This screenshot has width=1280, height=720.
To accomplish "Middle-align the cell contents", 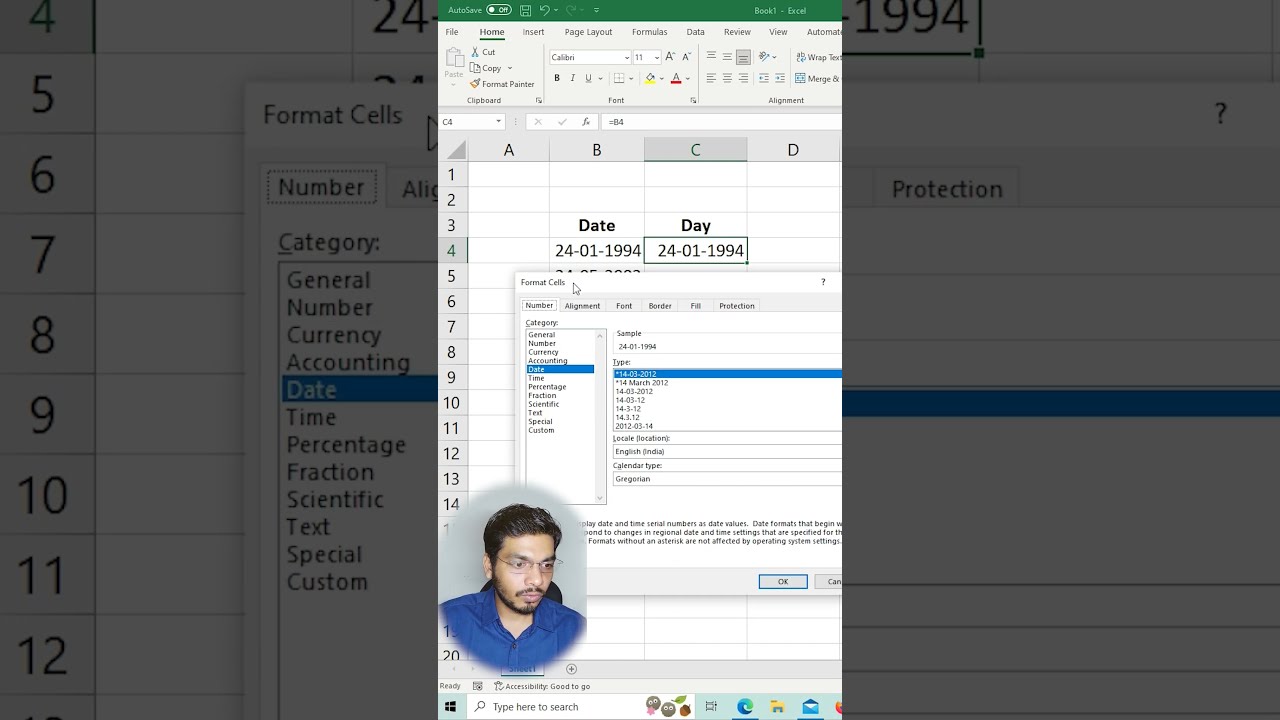I will [x=727, y=57].
